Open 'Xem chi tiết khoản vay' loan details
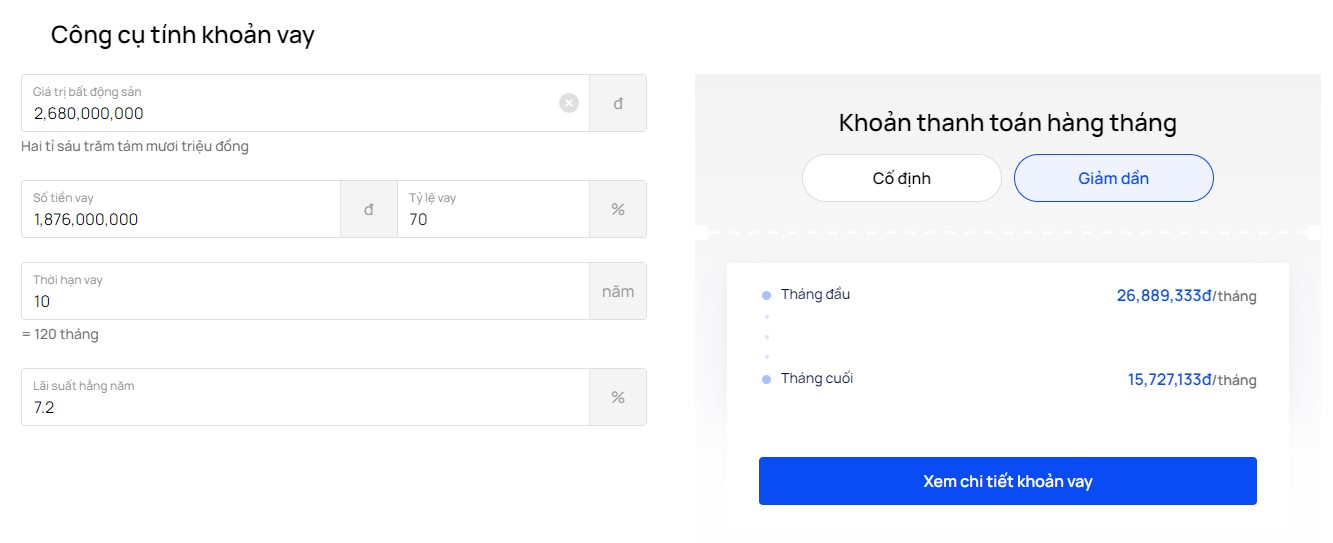 click(x=1008, y=481)
